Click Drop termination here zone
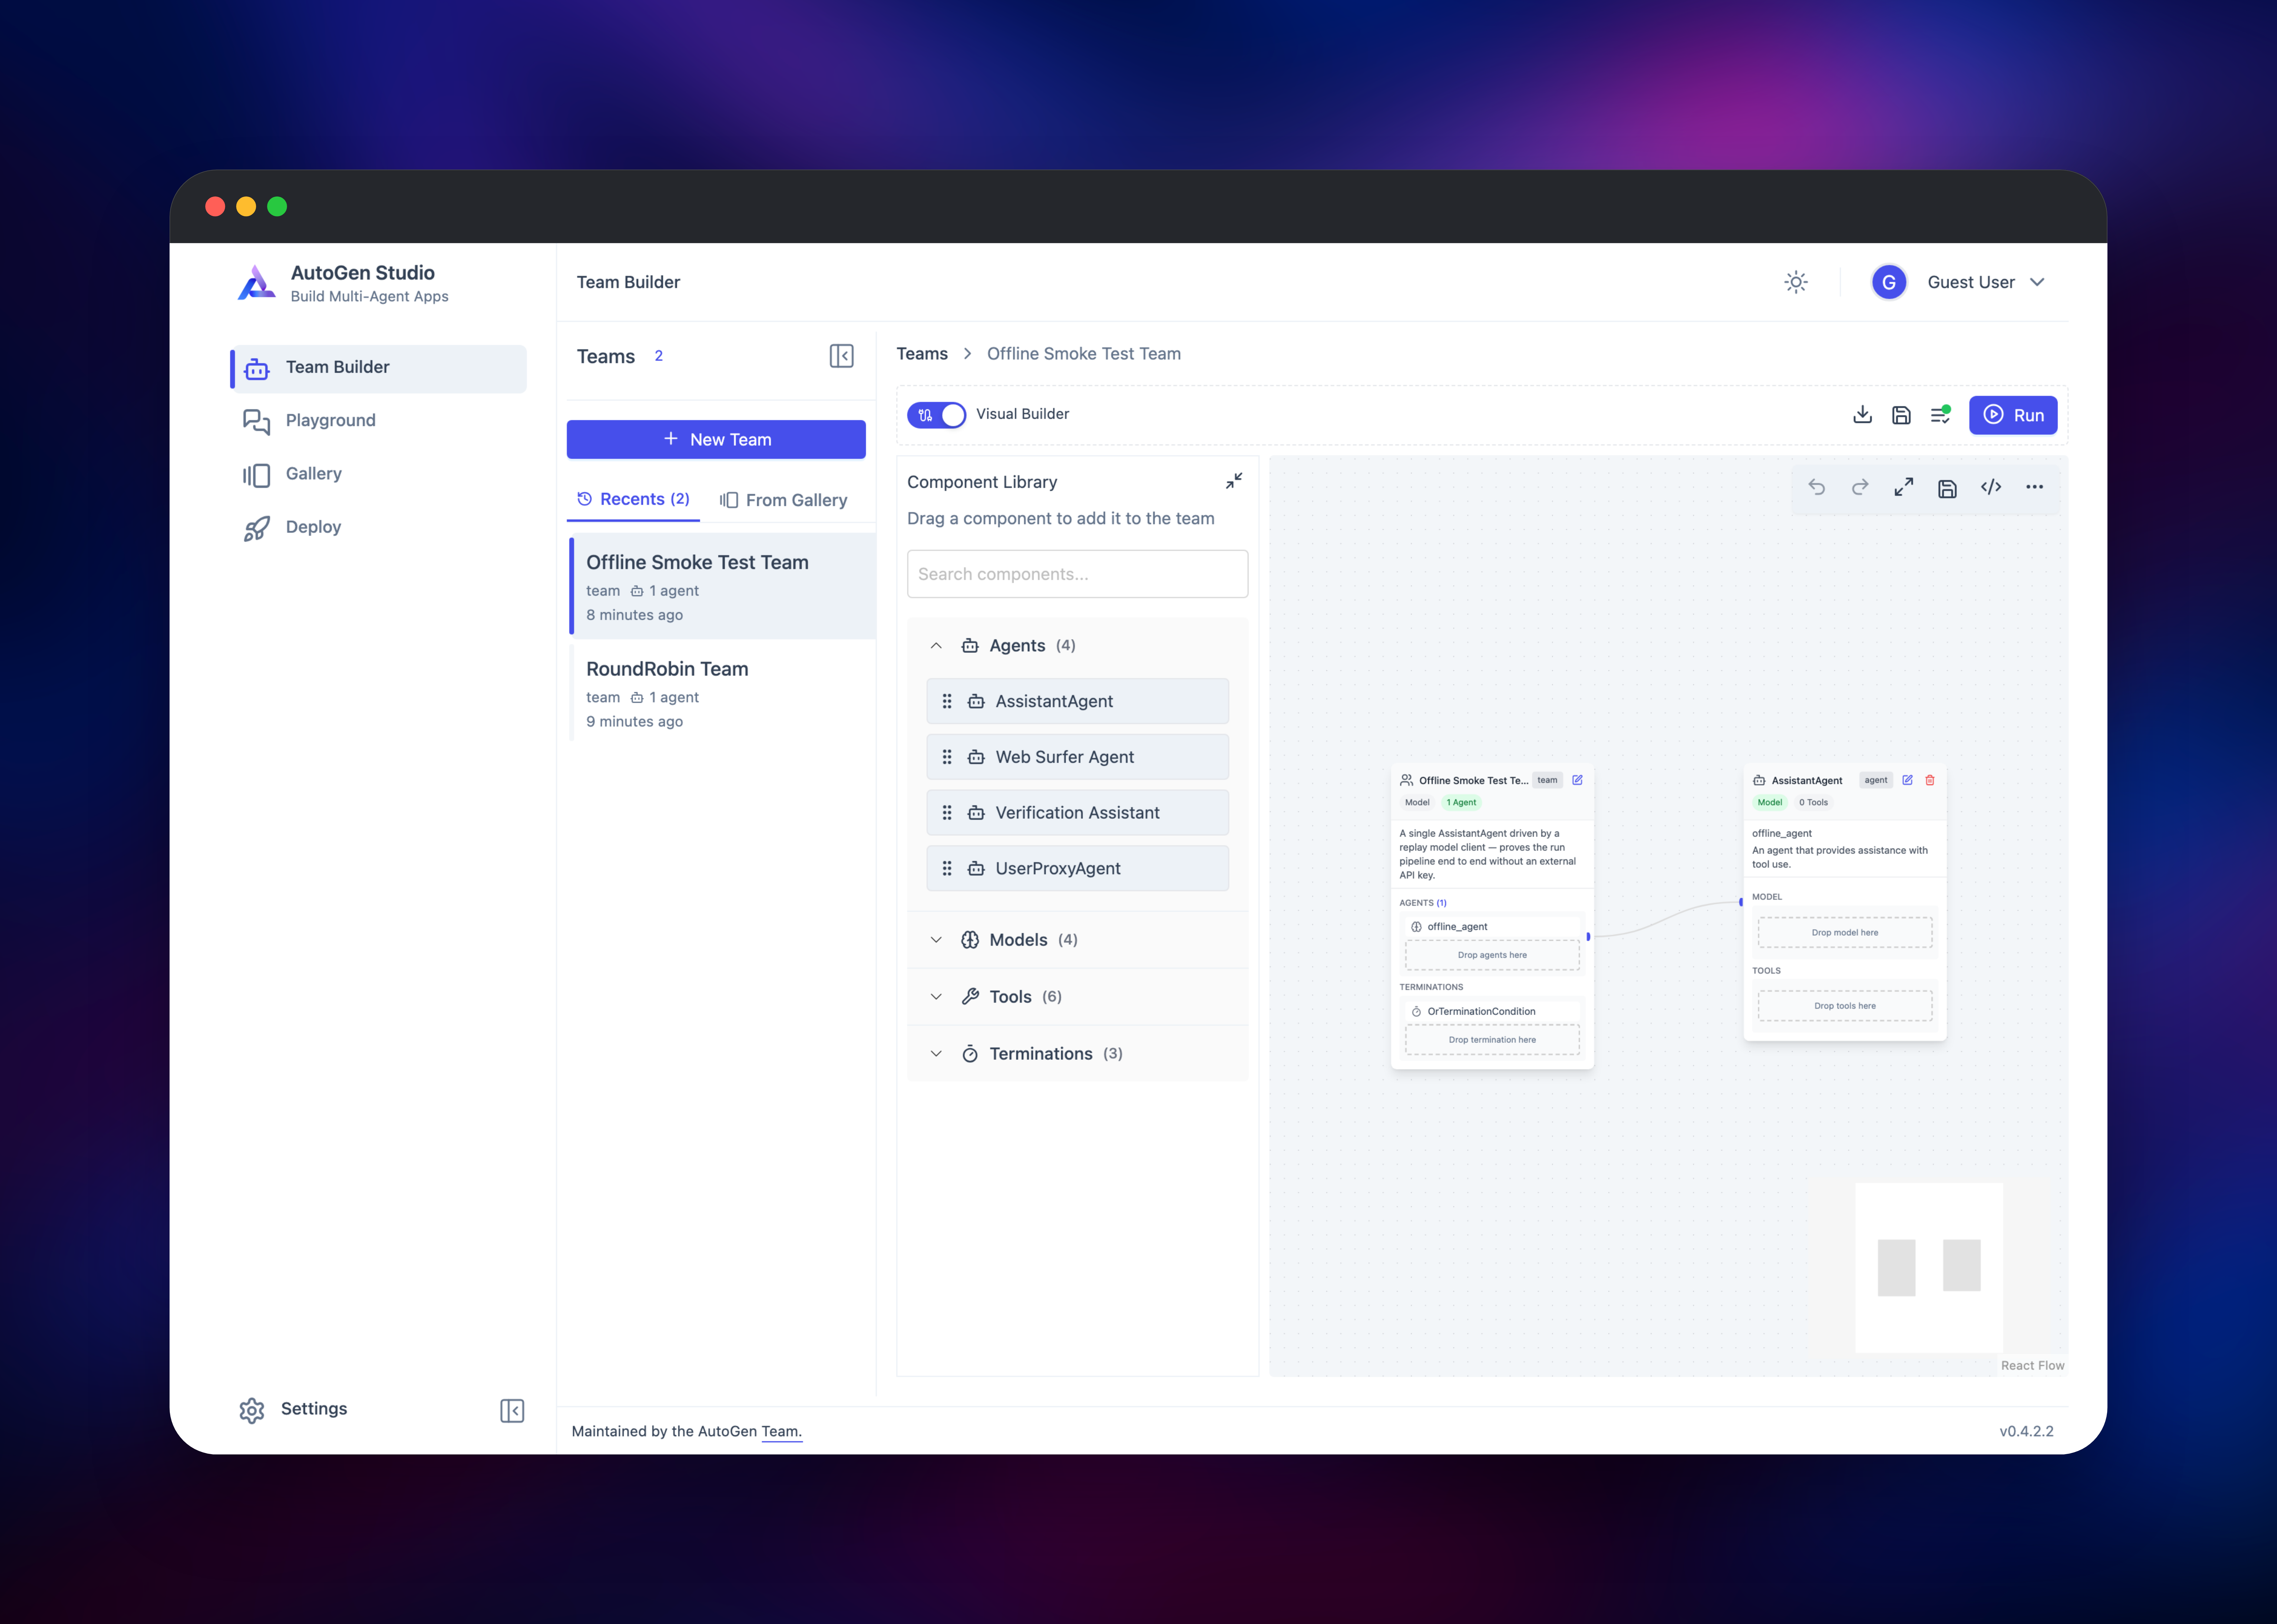 coord(1492,1040)
